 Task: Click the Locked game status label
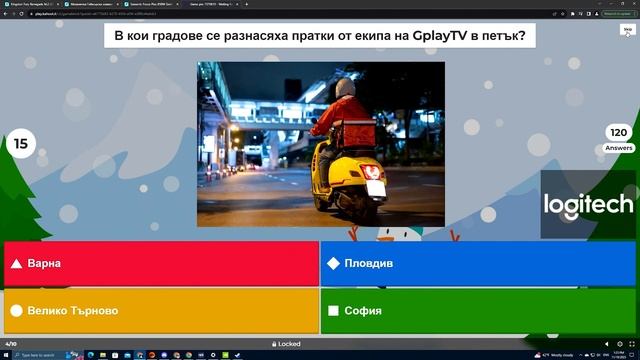(286, 344)
